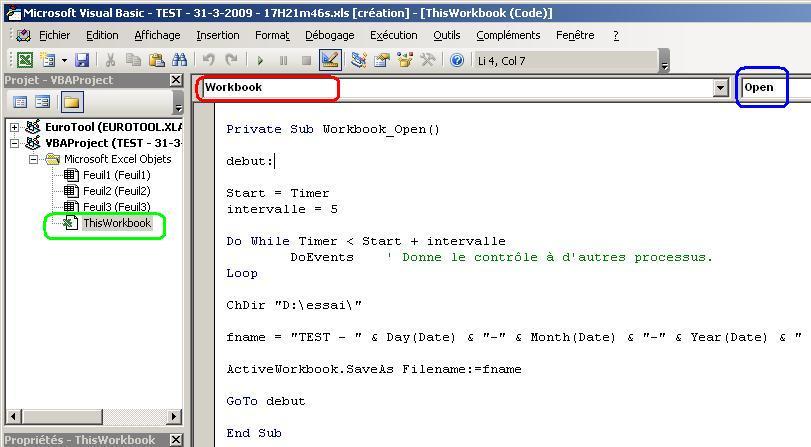Click the Undo arrow icon
Viewport: 811px width, 447px height.
[x=208, y=60]
